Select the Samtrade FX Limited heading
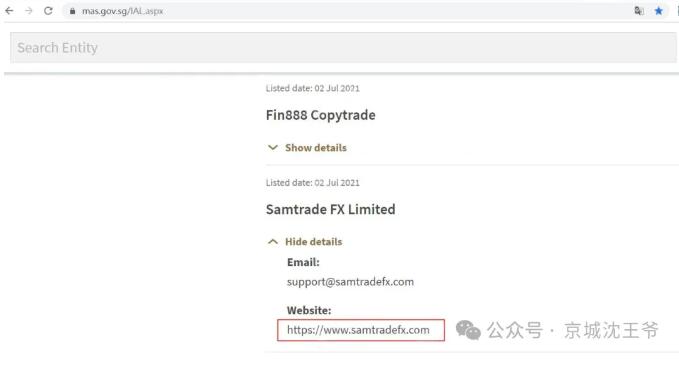Screen dimensions: 679x371 tap(330, 210)
